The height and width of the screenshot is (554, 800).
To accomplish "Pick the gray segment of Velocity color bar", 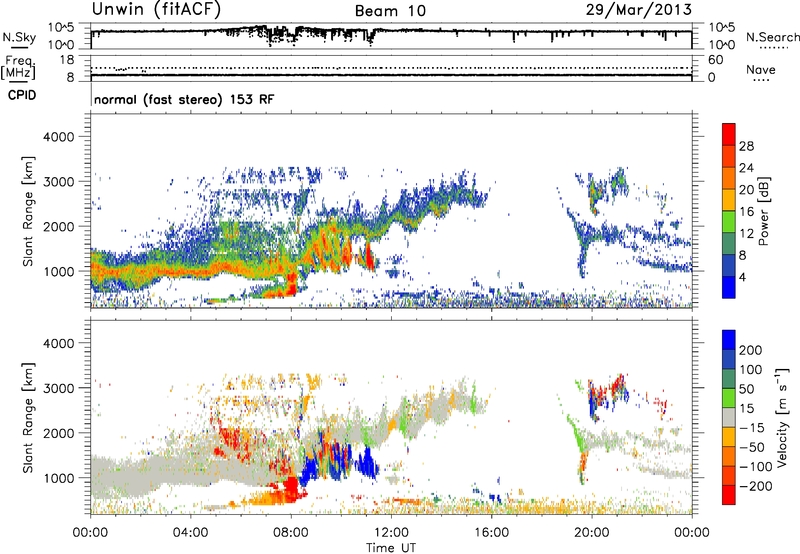I will pyautogui.click(x=729, y=417).
